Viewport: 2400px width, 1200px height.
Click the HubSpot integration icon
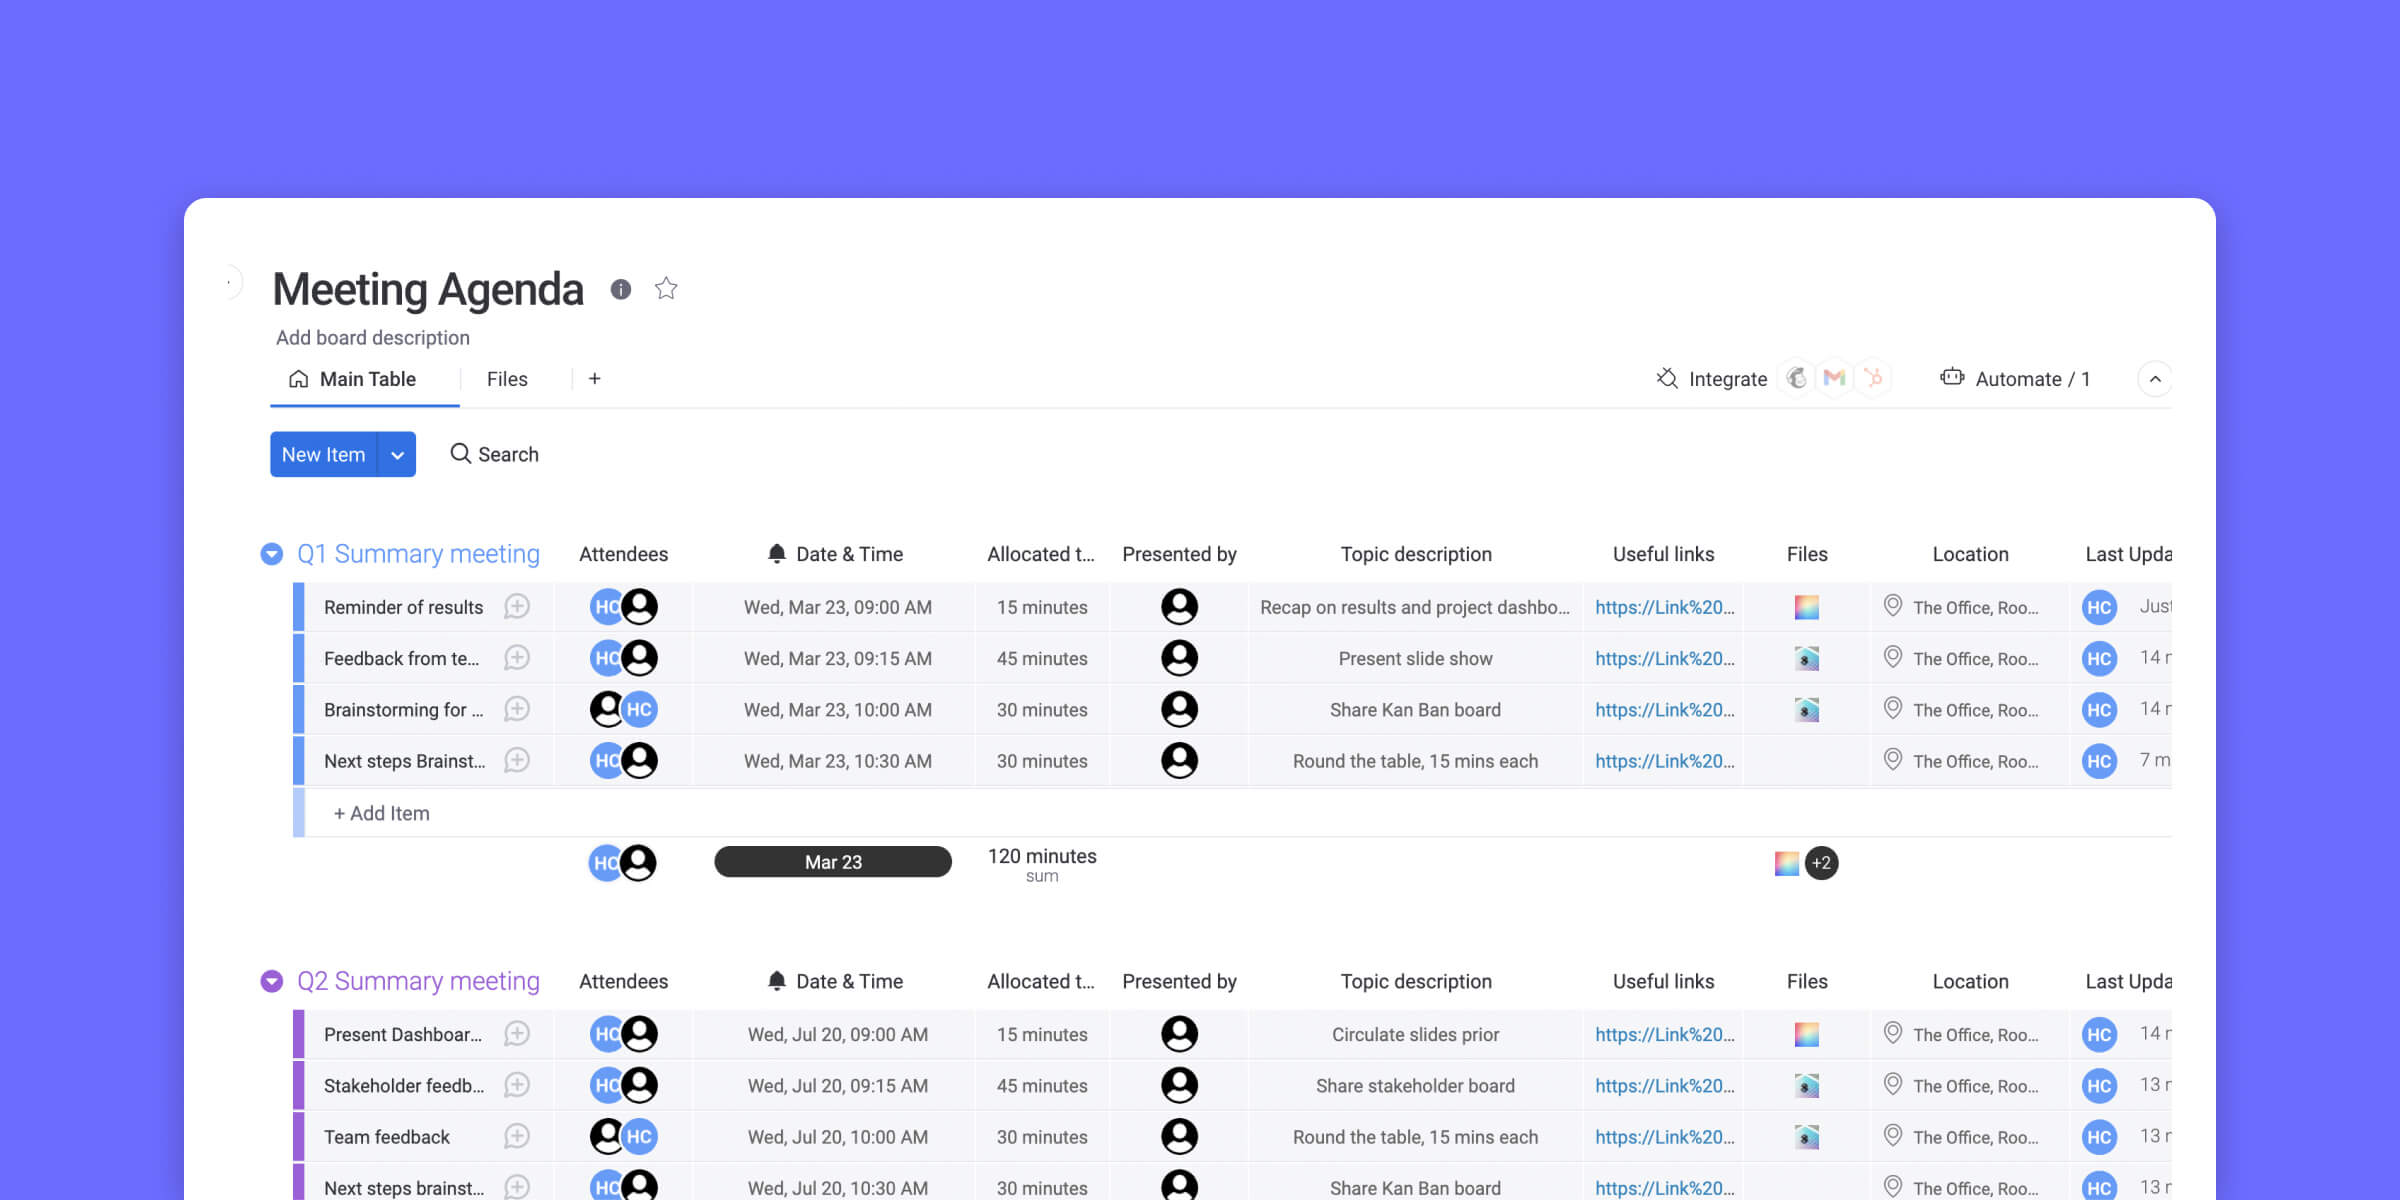1872,378
